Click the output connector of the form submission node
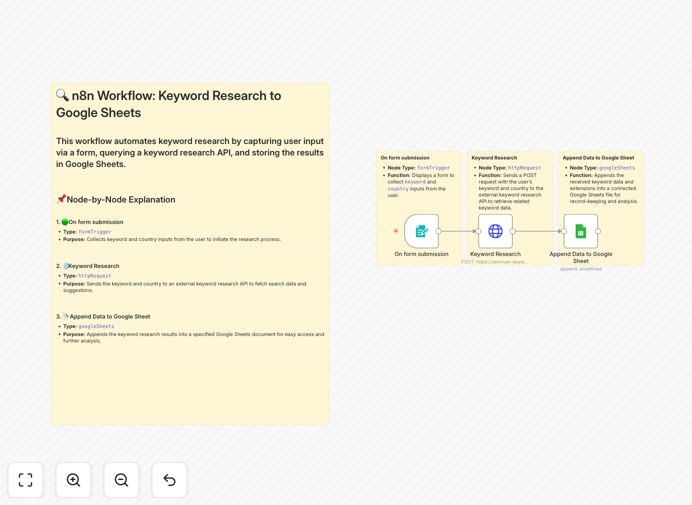Viewport: 692px width, 505px height. [x=439, y=231]
